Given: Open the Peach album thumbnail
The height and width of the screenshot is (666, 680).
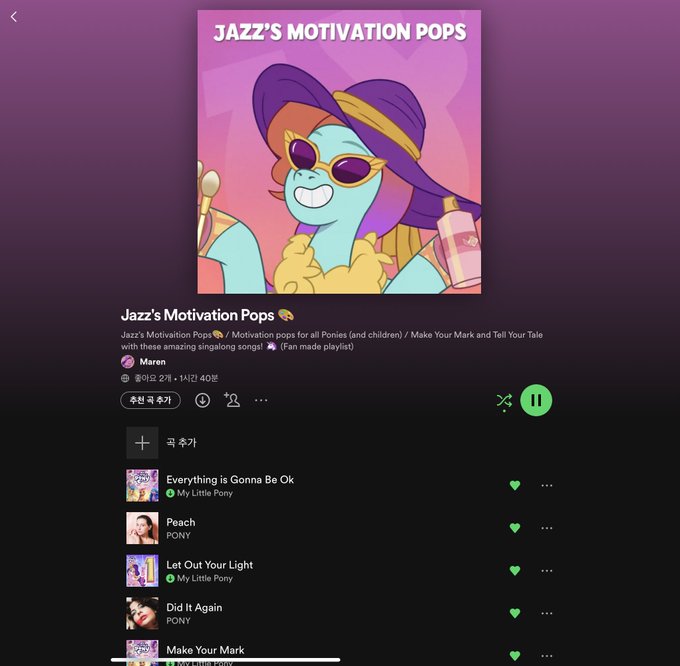Looking at the screenshot, I should [142, 528].
